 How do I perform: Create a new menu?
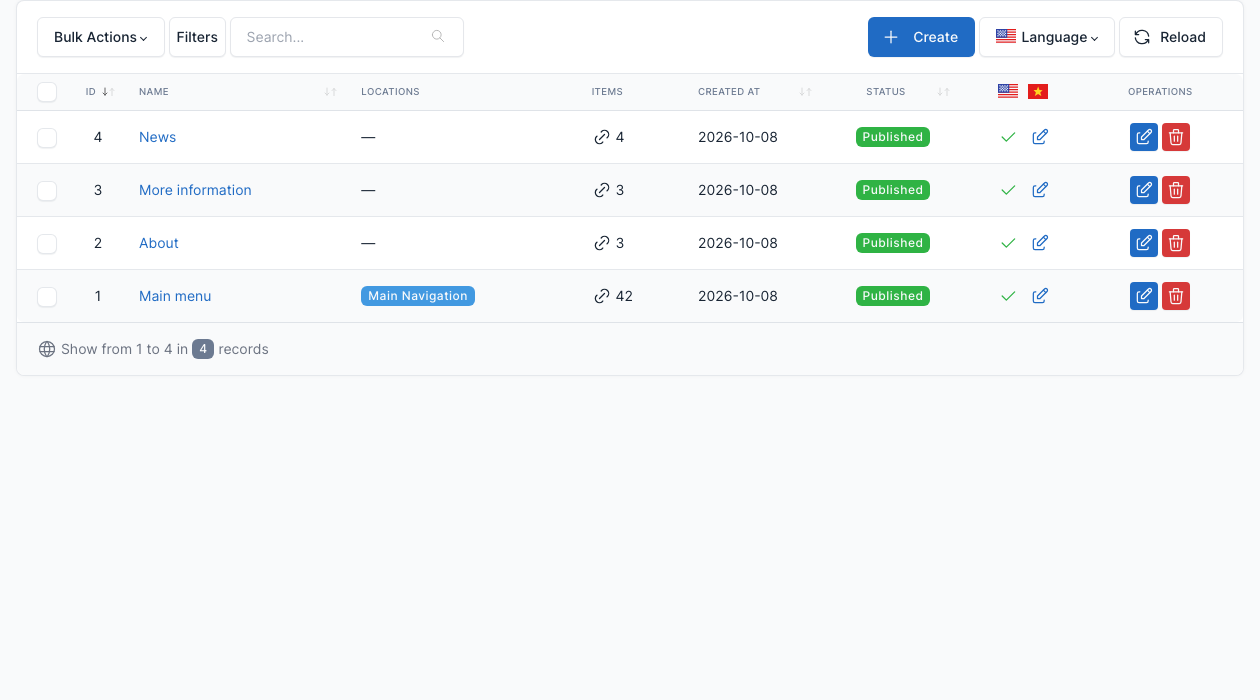[921, 37]
